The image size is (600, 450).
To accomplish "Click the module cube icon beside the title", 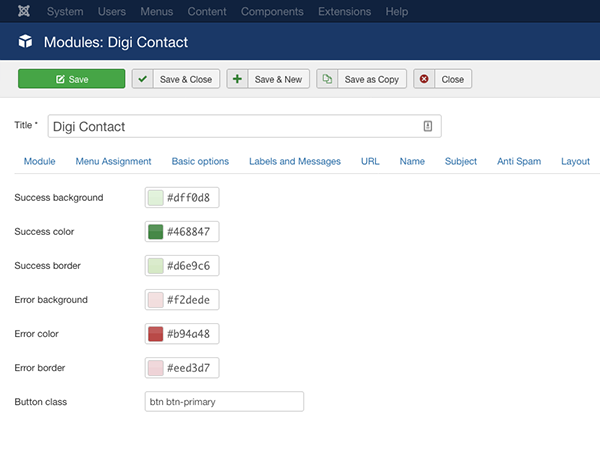I will click(25, 41).
